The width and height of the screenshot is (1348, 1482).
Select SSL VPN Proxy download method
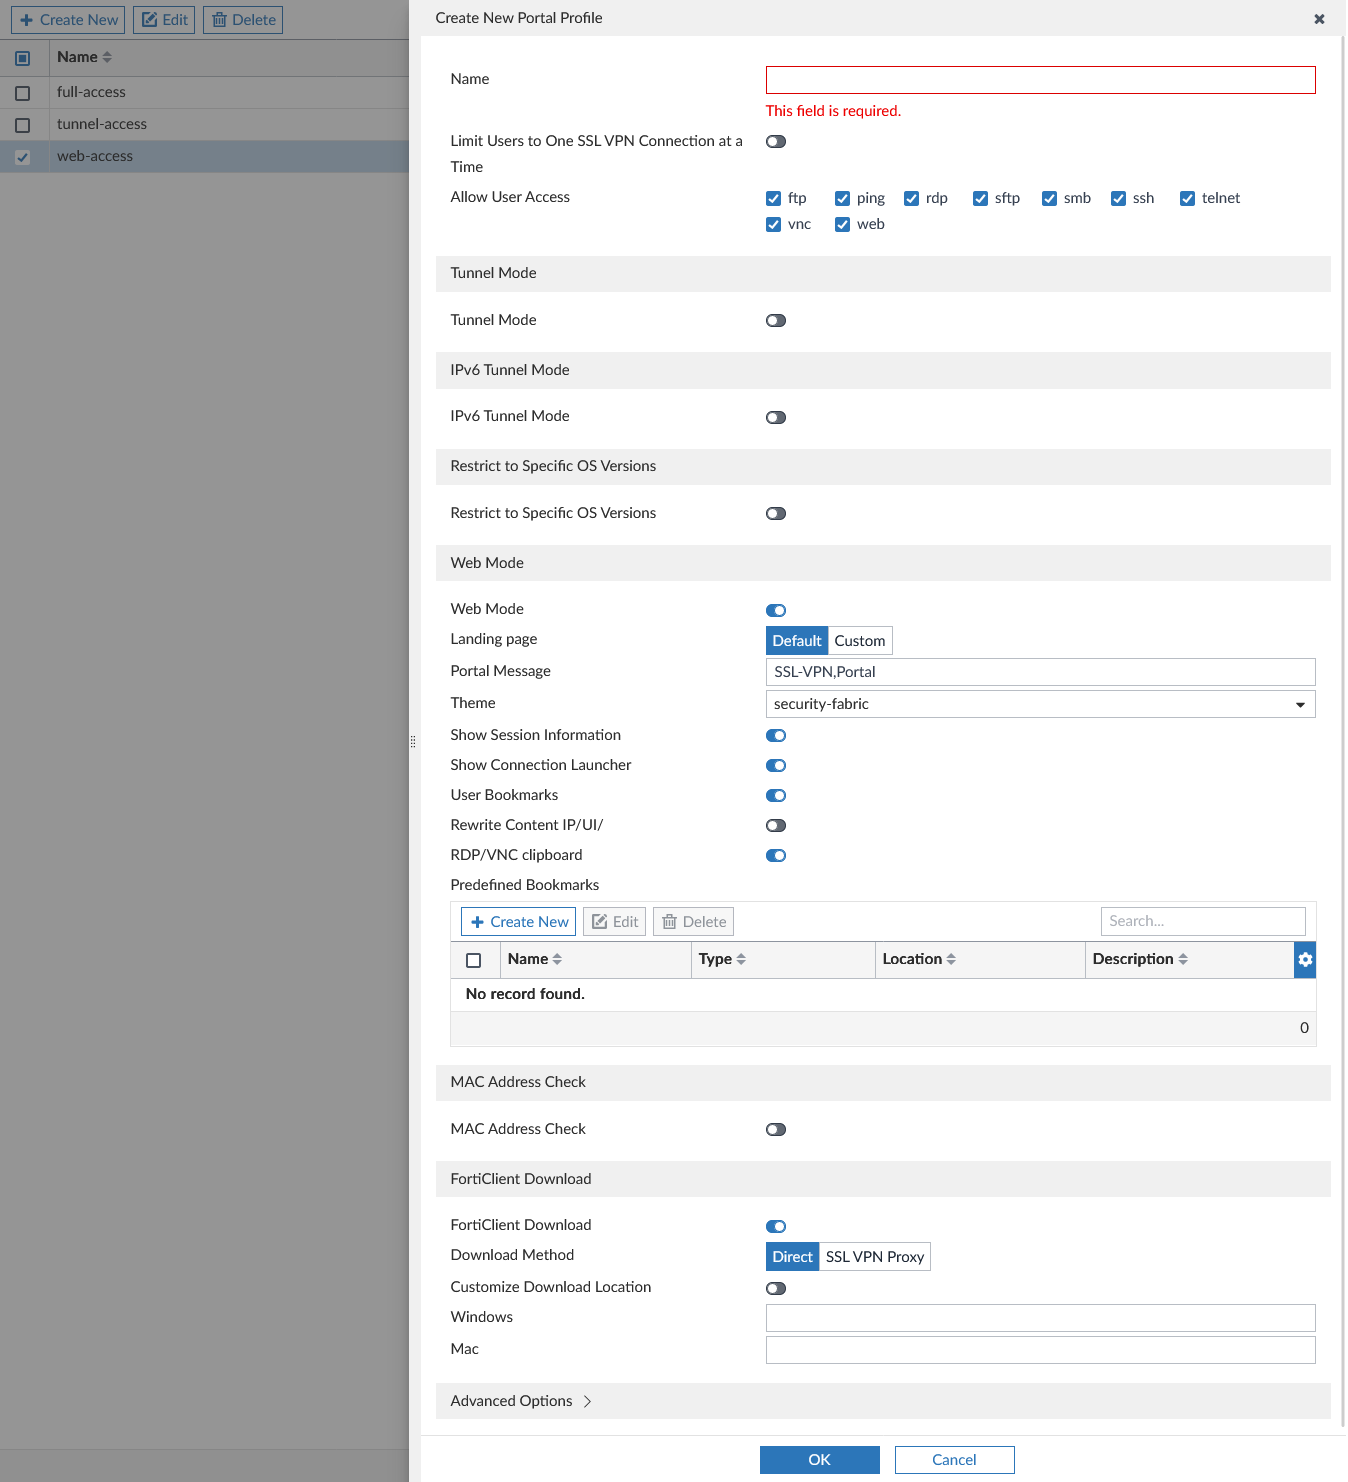coord(874,1256)
